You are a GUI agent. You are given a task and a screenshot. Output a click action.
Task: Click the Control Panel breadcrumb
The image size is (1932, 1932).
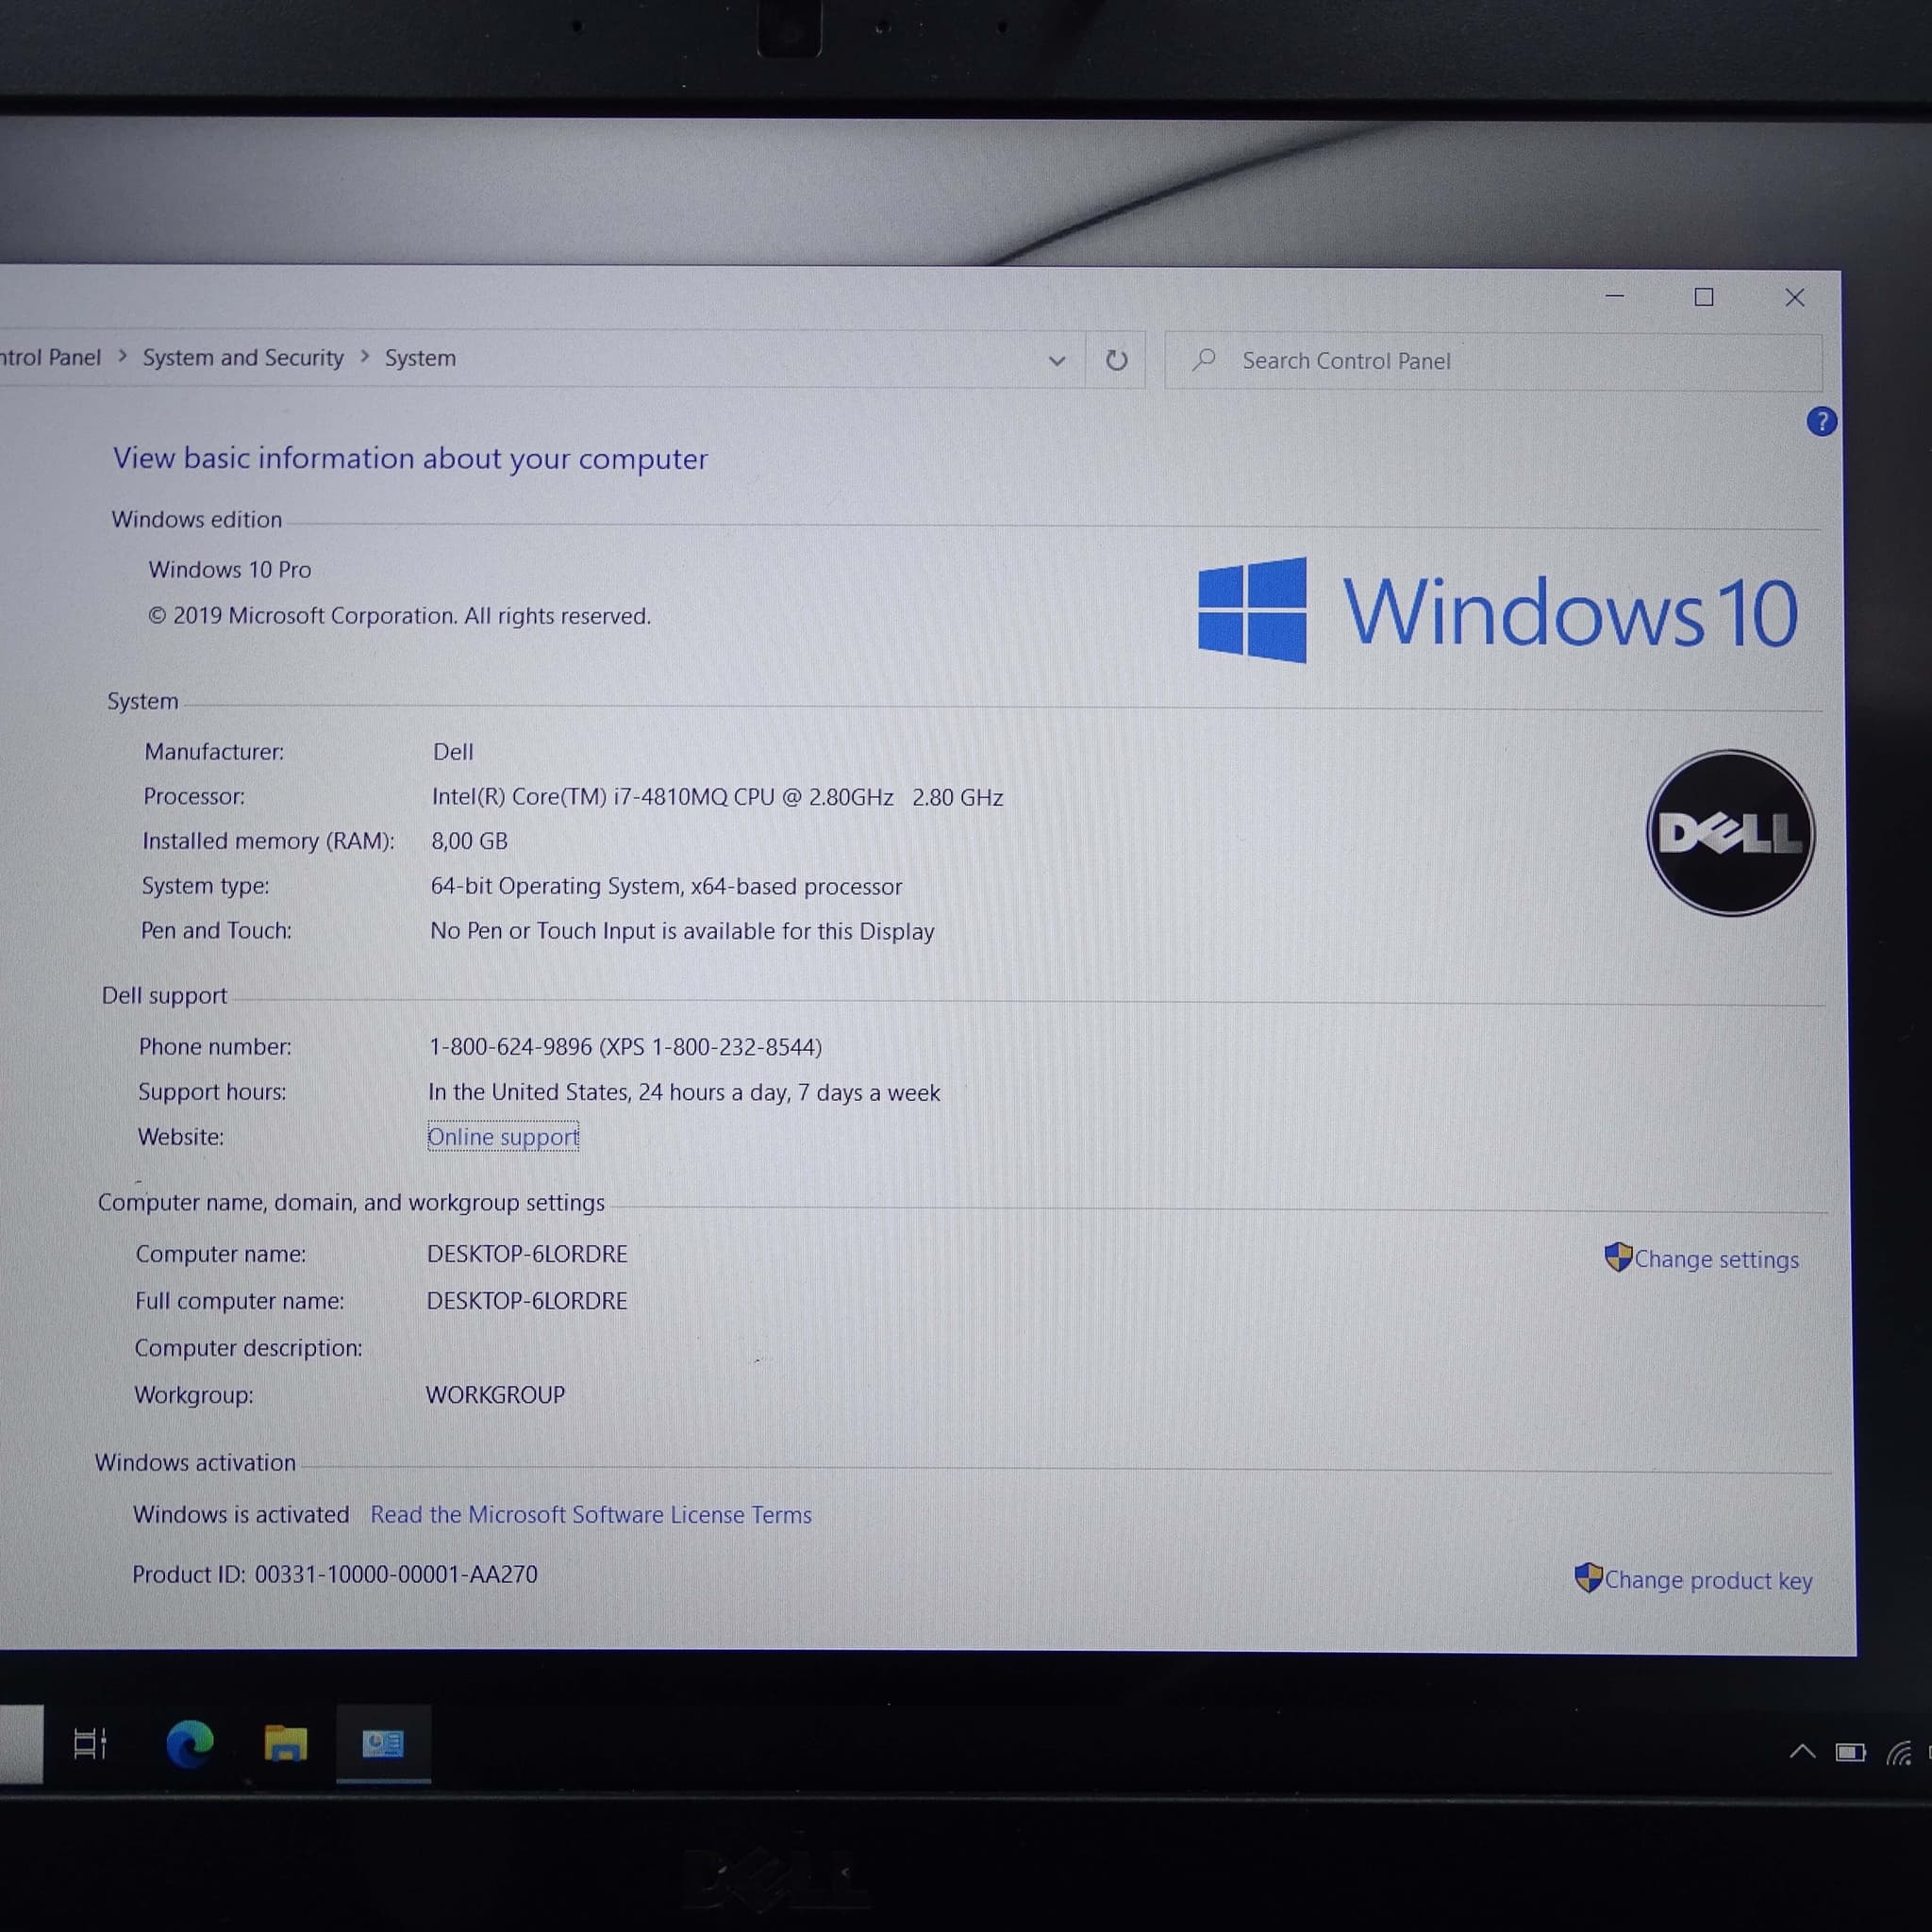(50, 357)
